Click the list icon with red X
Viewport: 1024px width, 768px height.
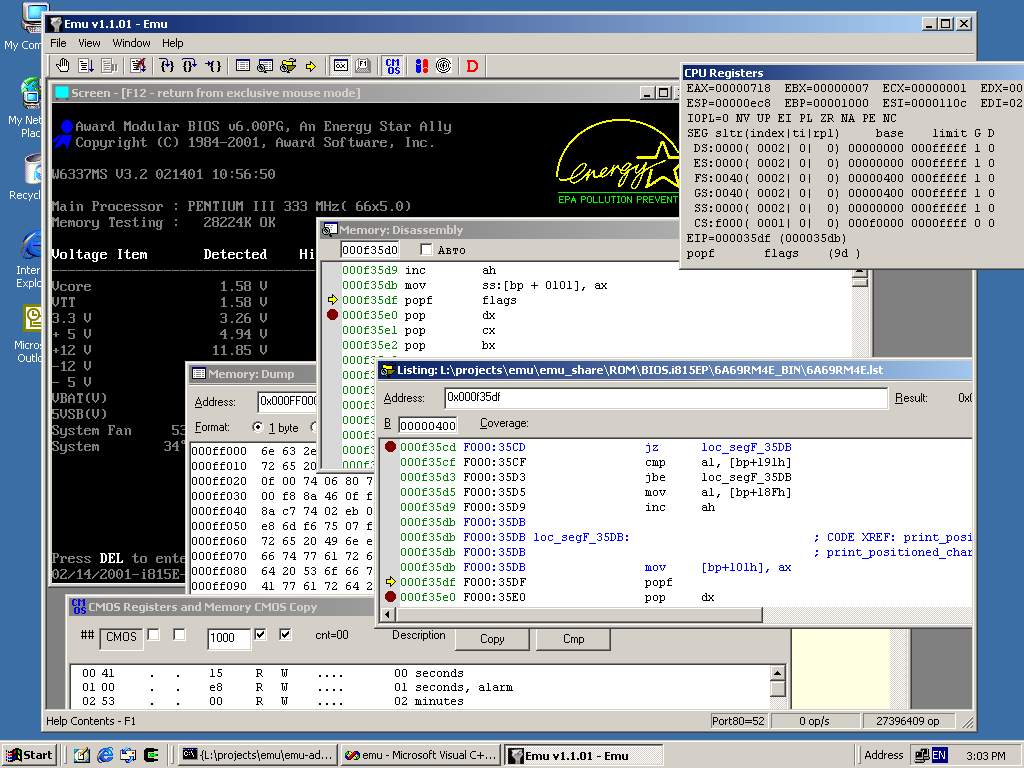(x=138, y=65)
